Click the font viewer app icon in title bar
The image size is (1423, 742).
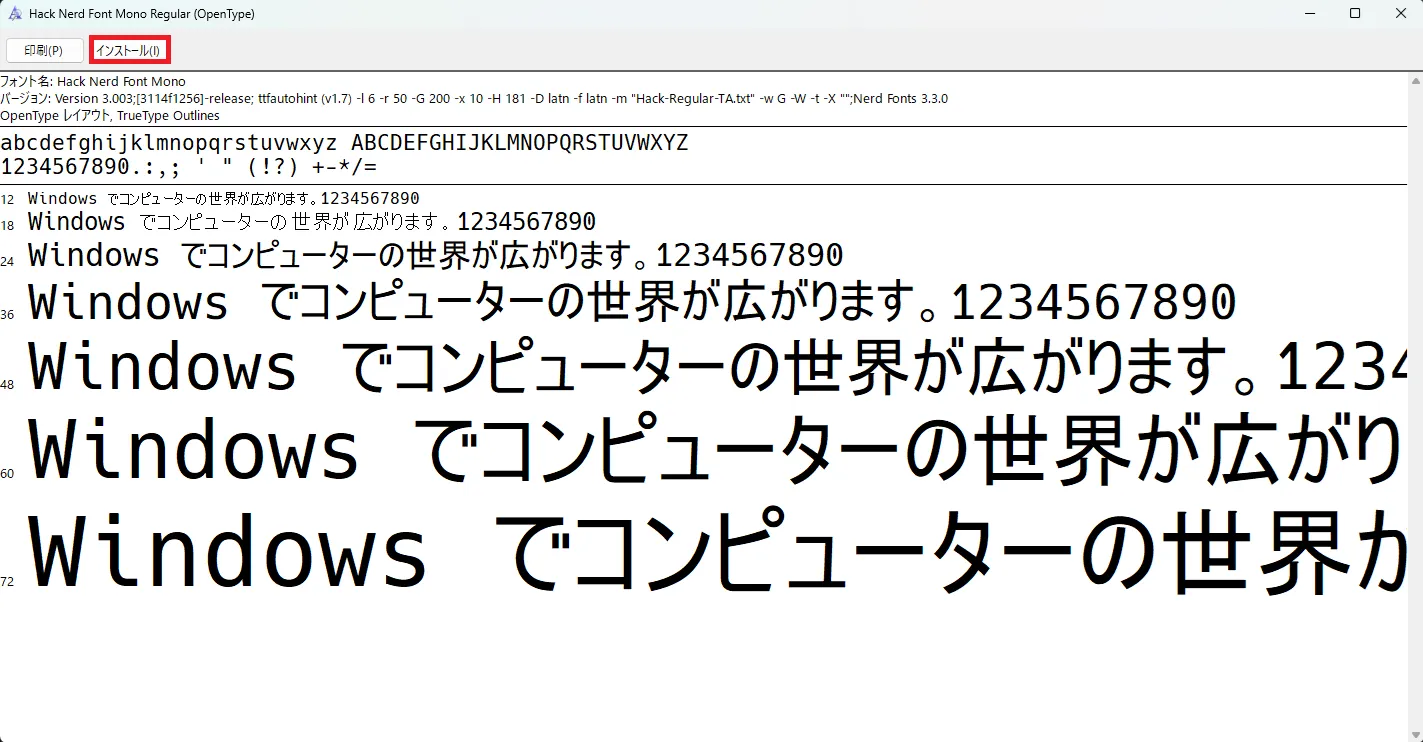click(x=15, y=14)
